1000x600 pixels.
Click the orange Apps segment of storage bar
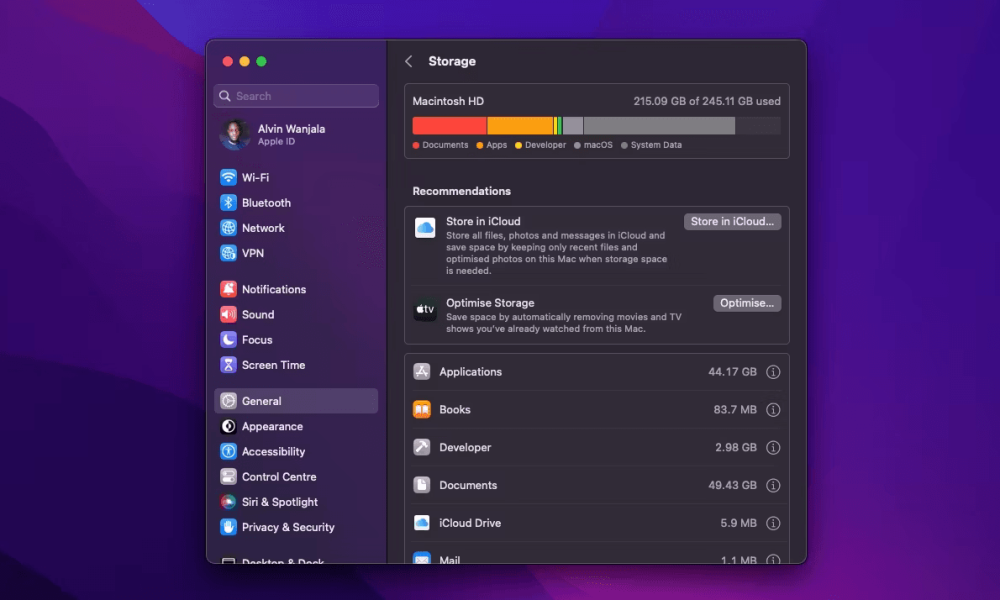coord(520,126)
